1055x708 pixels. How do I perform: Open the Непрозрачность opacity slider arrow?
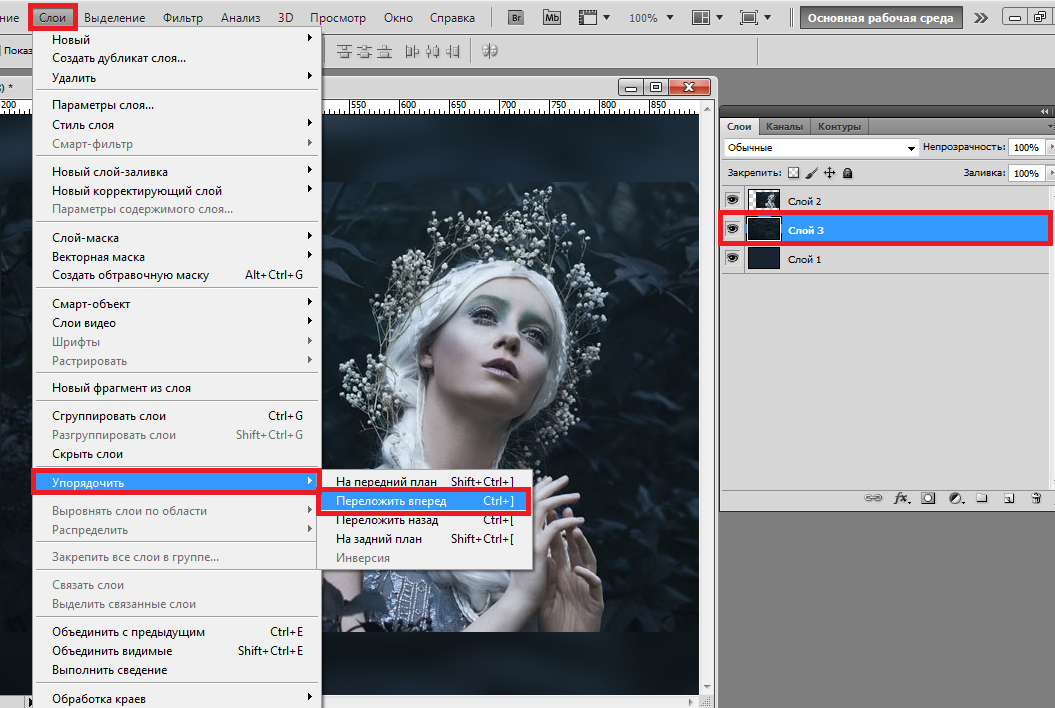[1049, 147]
